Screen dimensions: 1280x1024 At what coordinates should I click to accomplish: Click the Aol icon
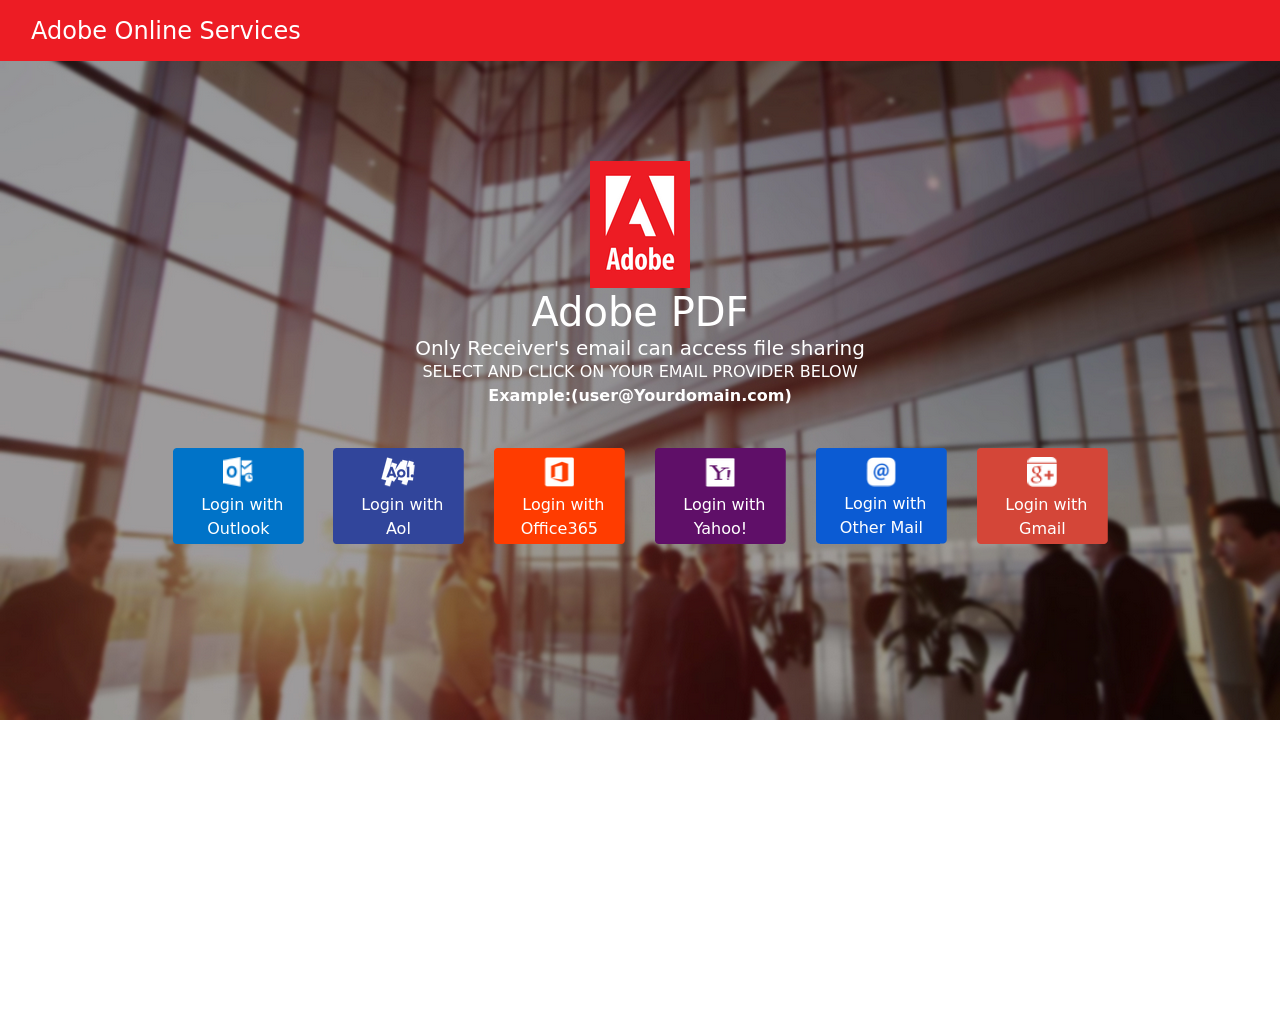(x=398, y=472)
